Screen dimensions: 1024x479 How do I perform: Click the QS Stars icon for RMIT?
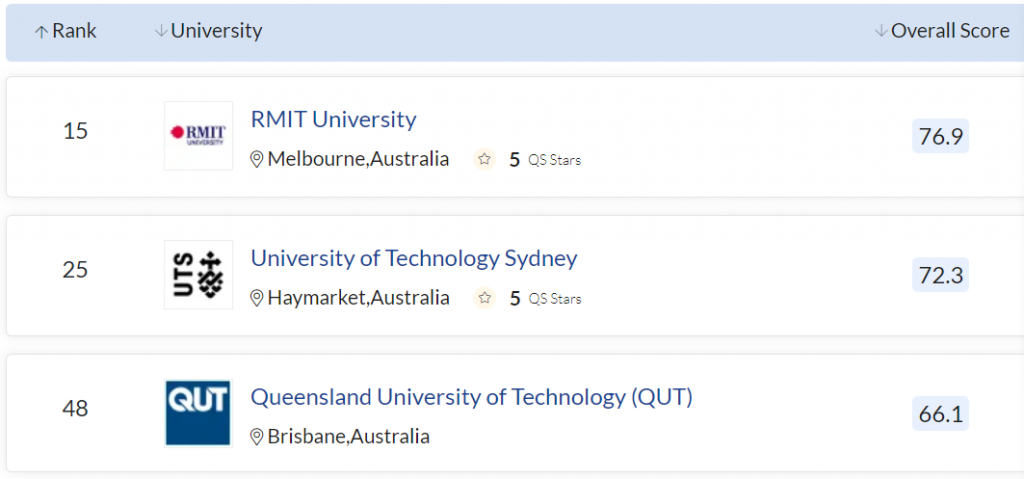(485, 159)
